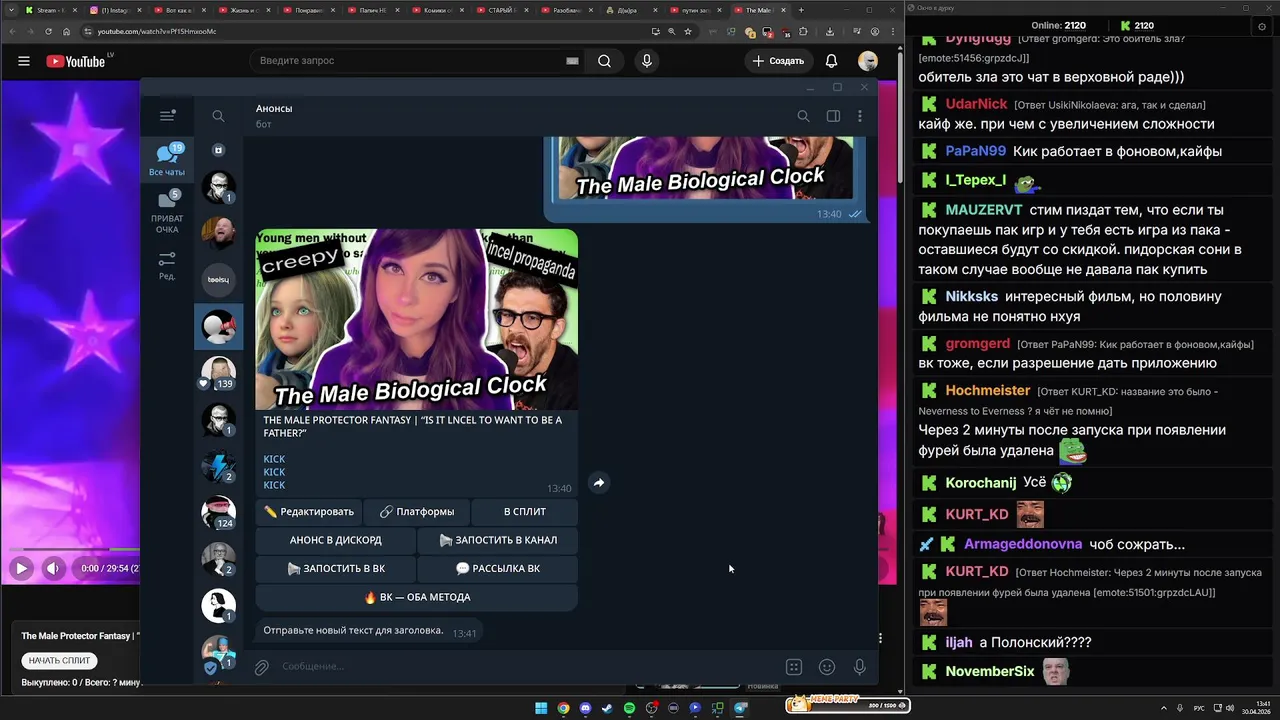Open Spotify from the taskbar

[629, 708]
